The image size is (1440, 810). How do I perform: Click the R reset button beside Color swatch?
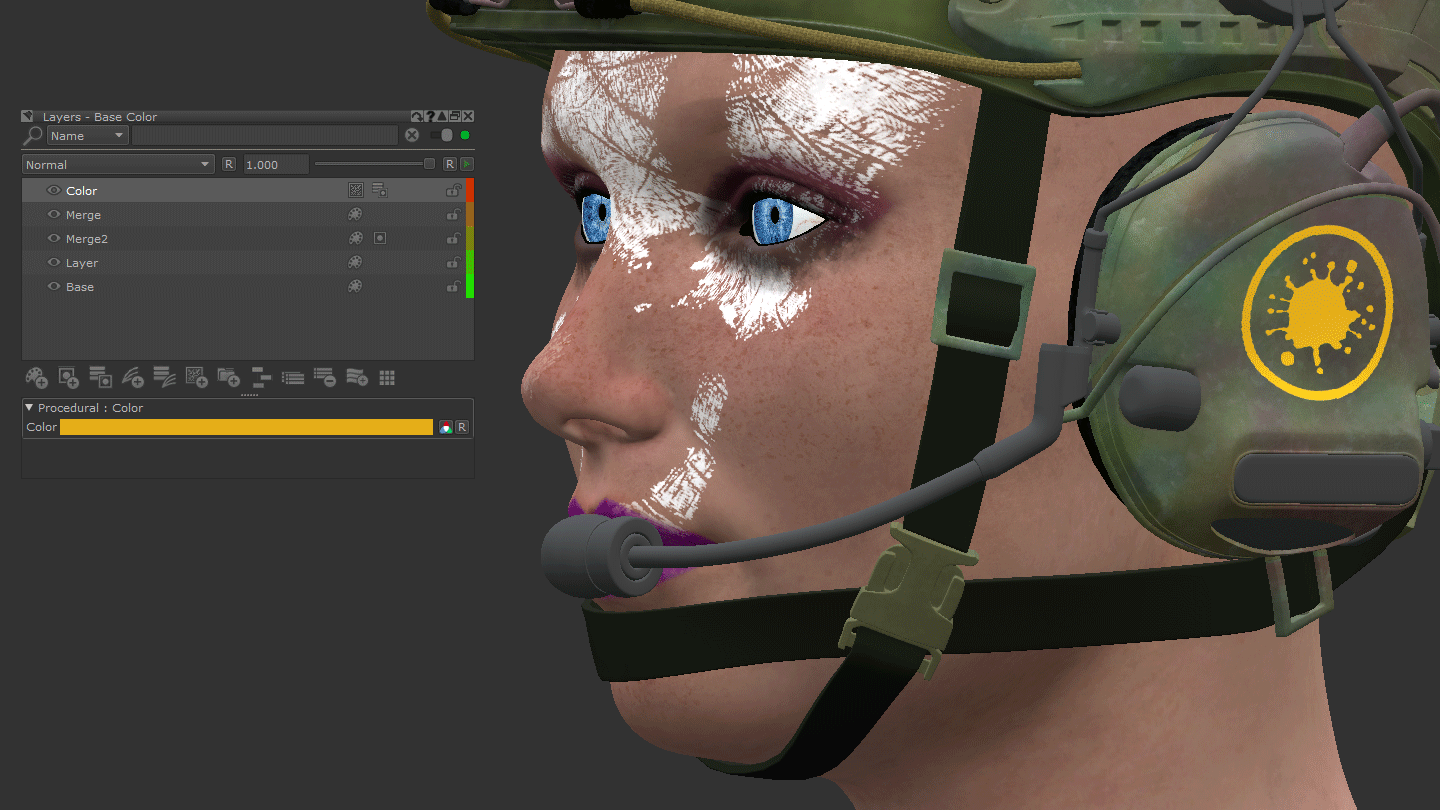pyautogui.click(x=462, y=427)
